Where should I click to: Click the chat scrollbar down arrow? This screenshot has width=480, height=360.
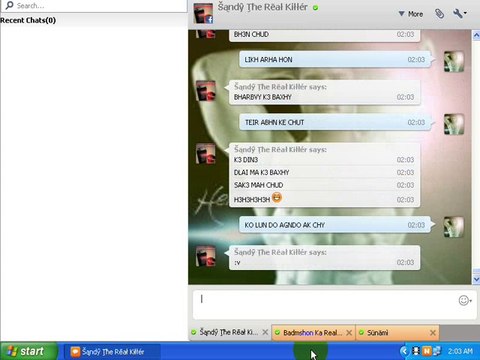pyautogui.click(x=476, y=279)
